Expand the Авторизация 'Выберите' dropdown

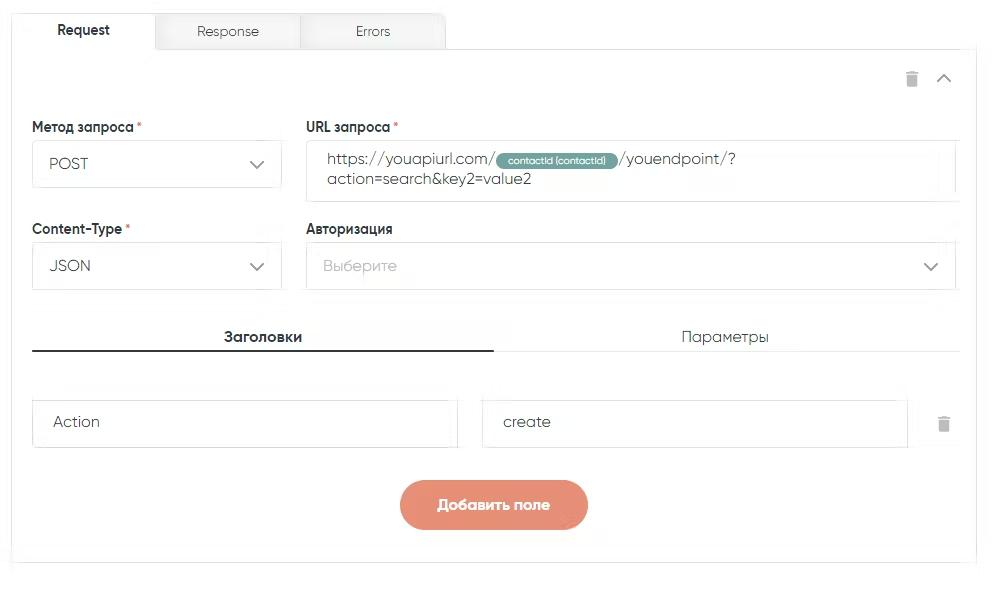tap(630, 266)
